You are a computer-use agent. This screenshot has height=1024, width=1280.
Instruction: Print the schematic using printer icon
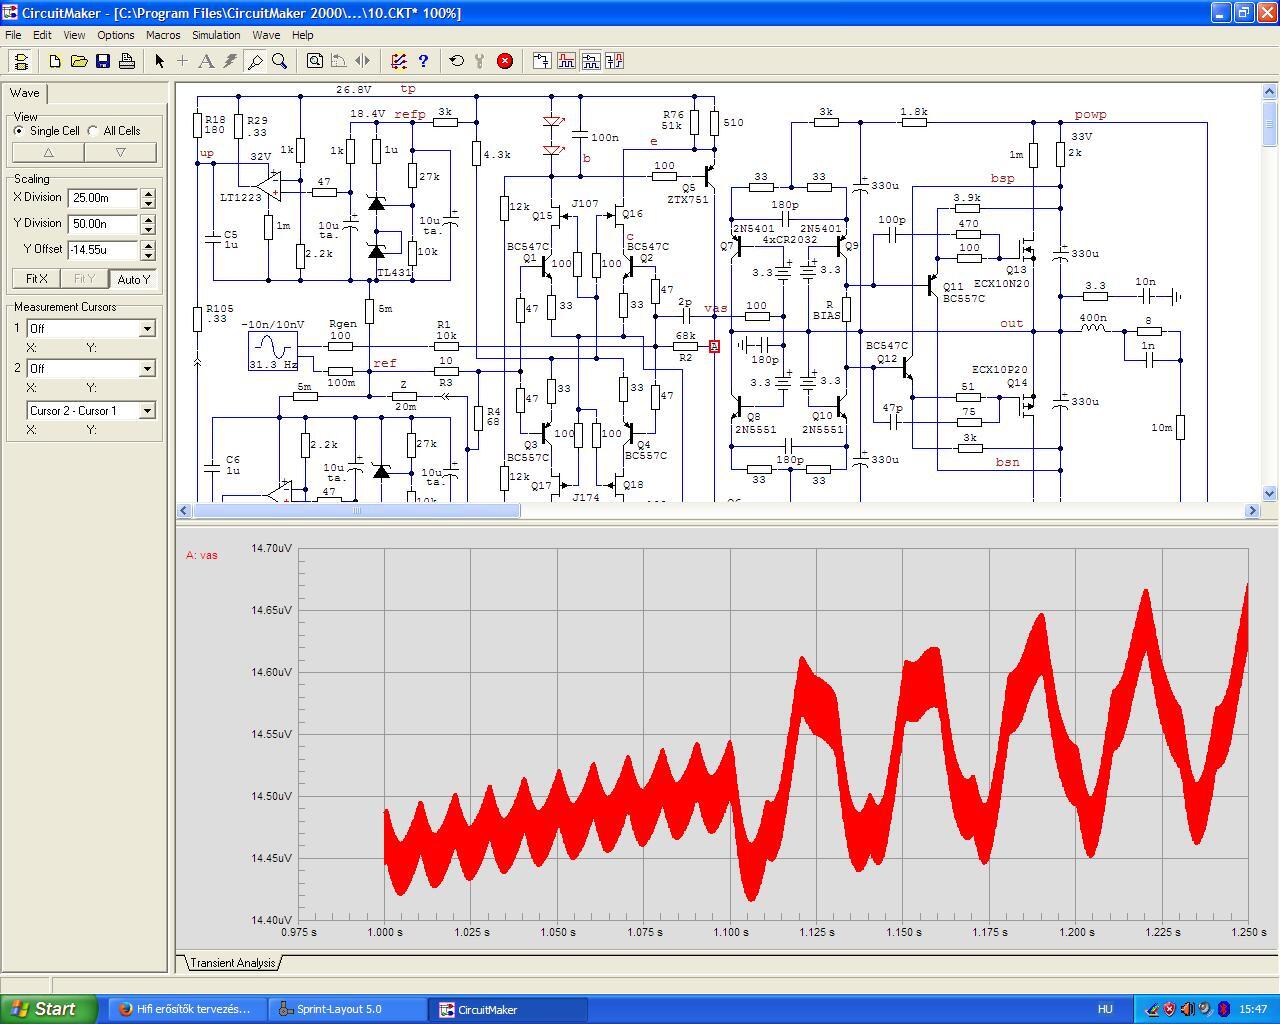(127, 61)
